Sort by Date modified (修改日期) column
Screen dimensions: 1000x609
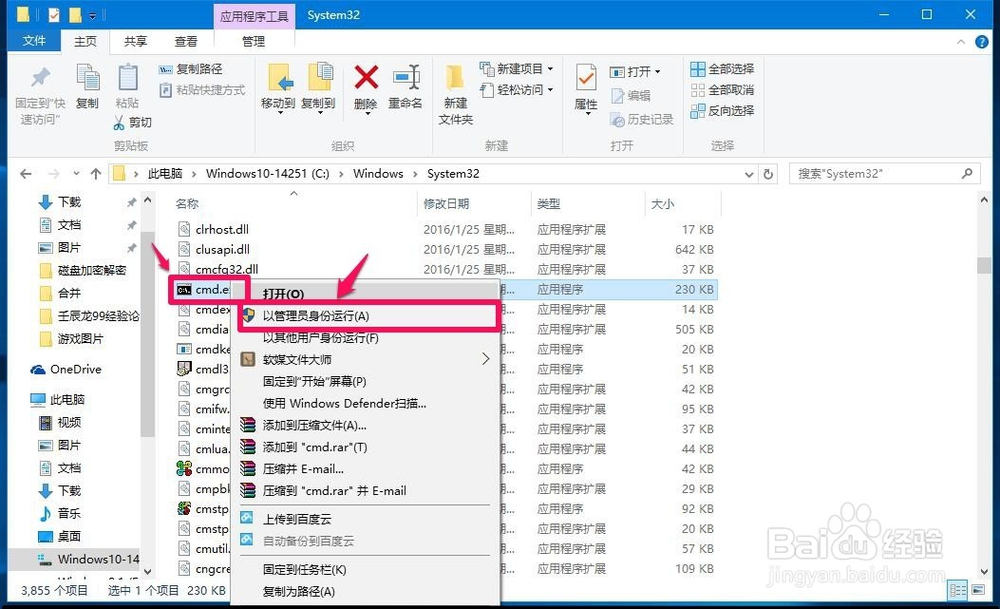point(446,203)
